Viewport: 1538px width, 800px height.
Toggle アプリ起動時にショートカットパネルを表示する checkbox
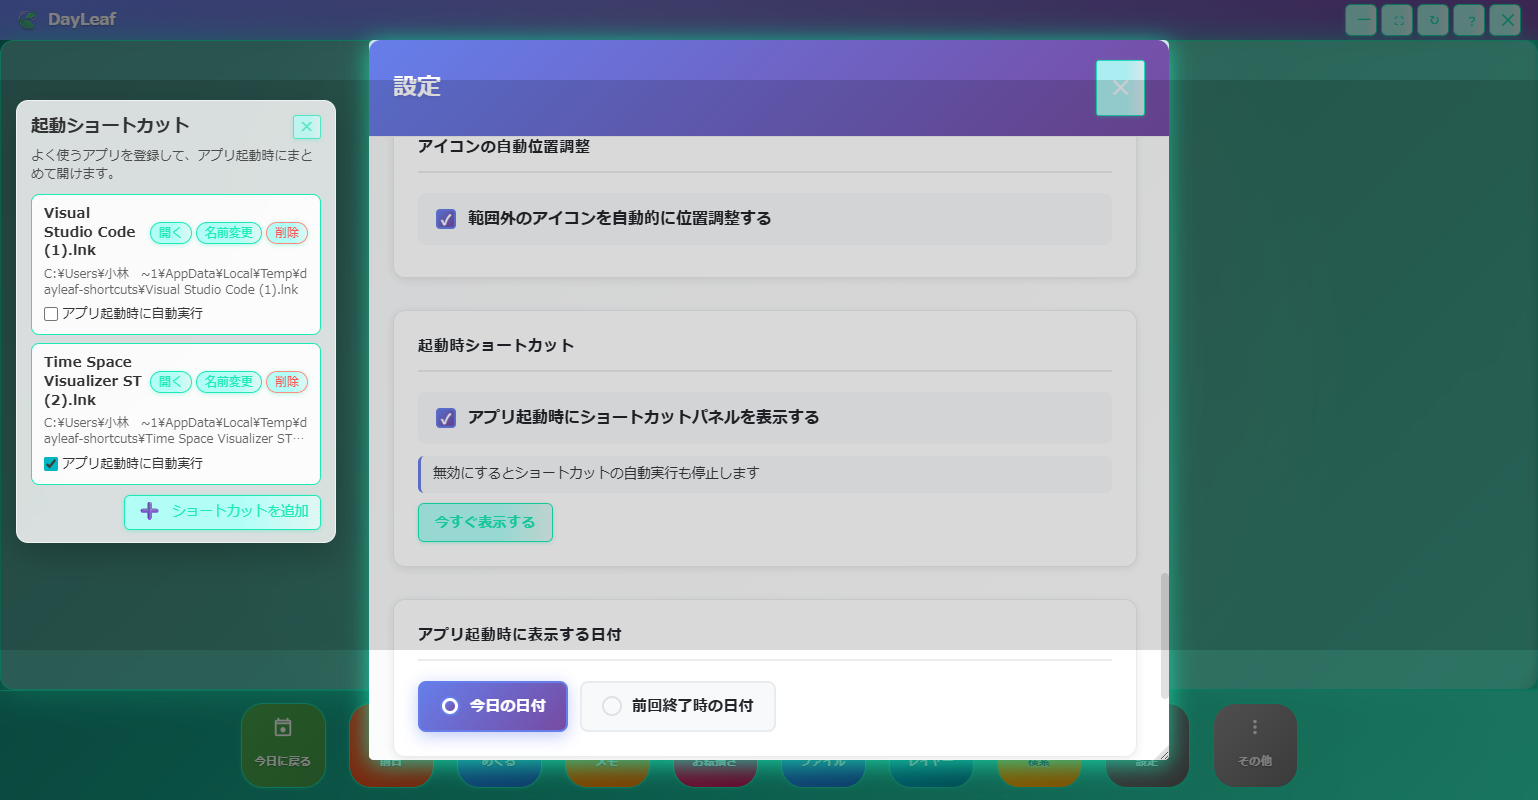[x=446, y=418]
